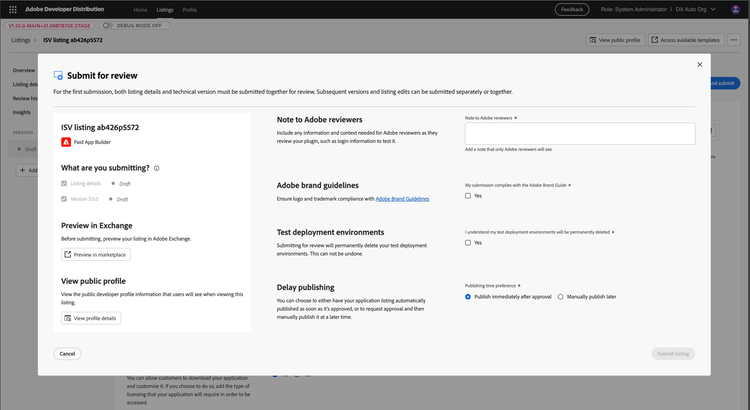Screen dimensions: 750x410
Task: Close the Submit for review dialog
Action: 699,65
